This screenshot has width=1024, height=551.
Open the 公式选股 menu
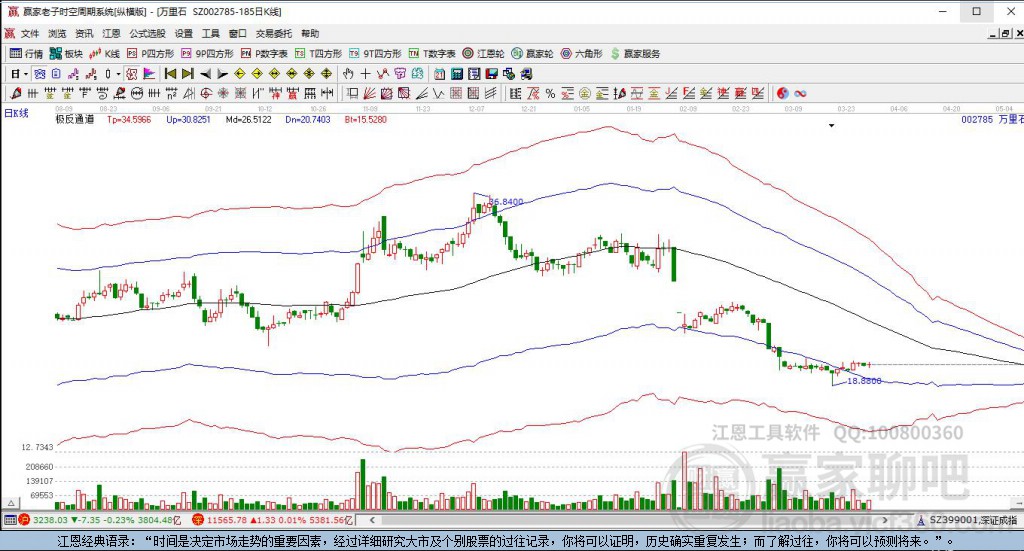(146, 33)
